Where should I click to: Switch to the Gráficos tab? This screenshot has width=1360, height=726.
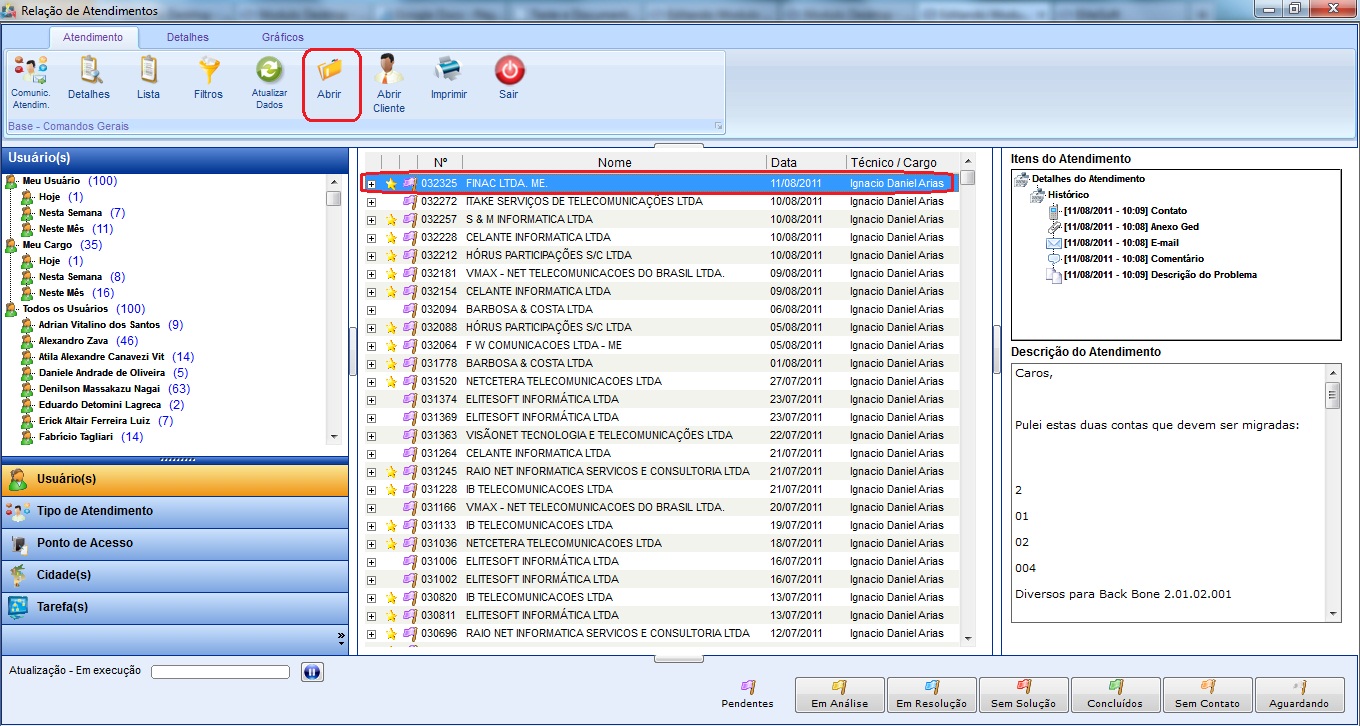[x=282, y=37]
